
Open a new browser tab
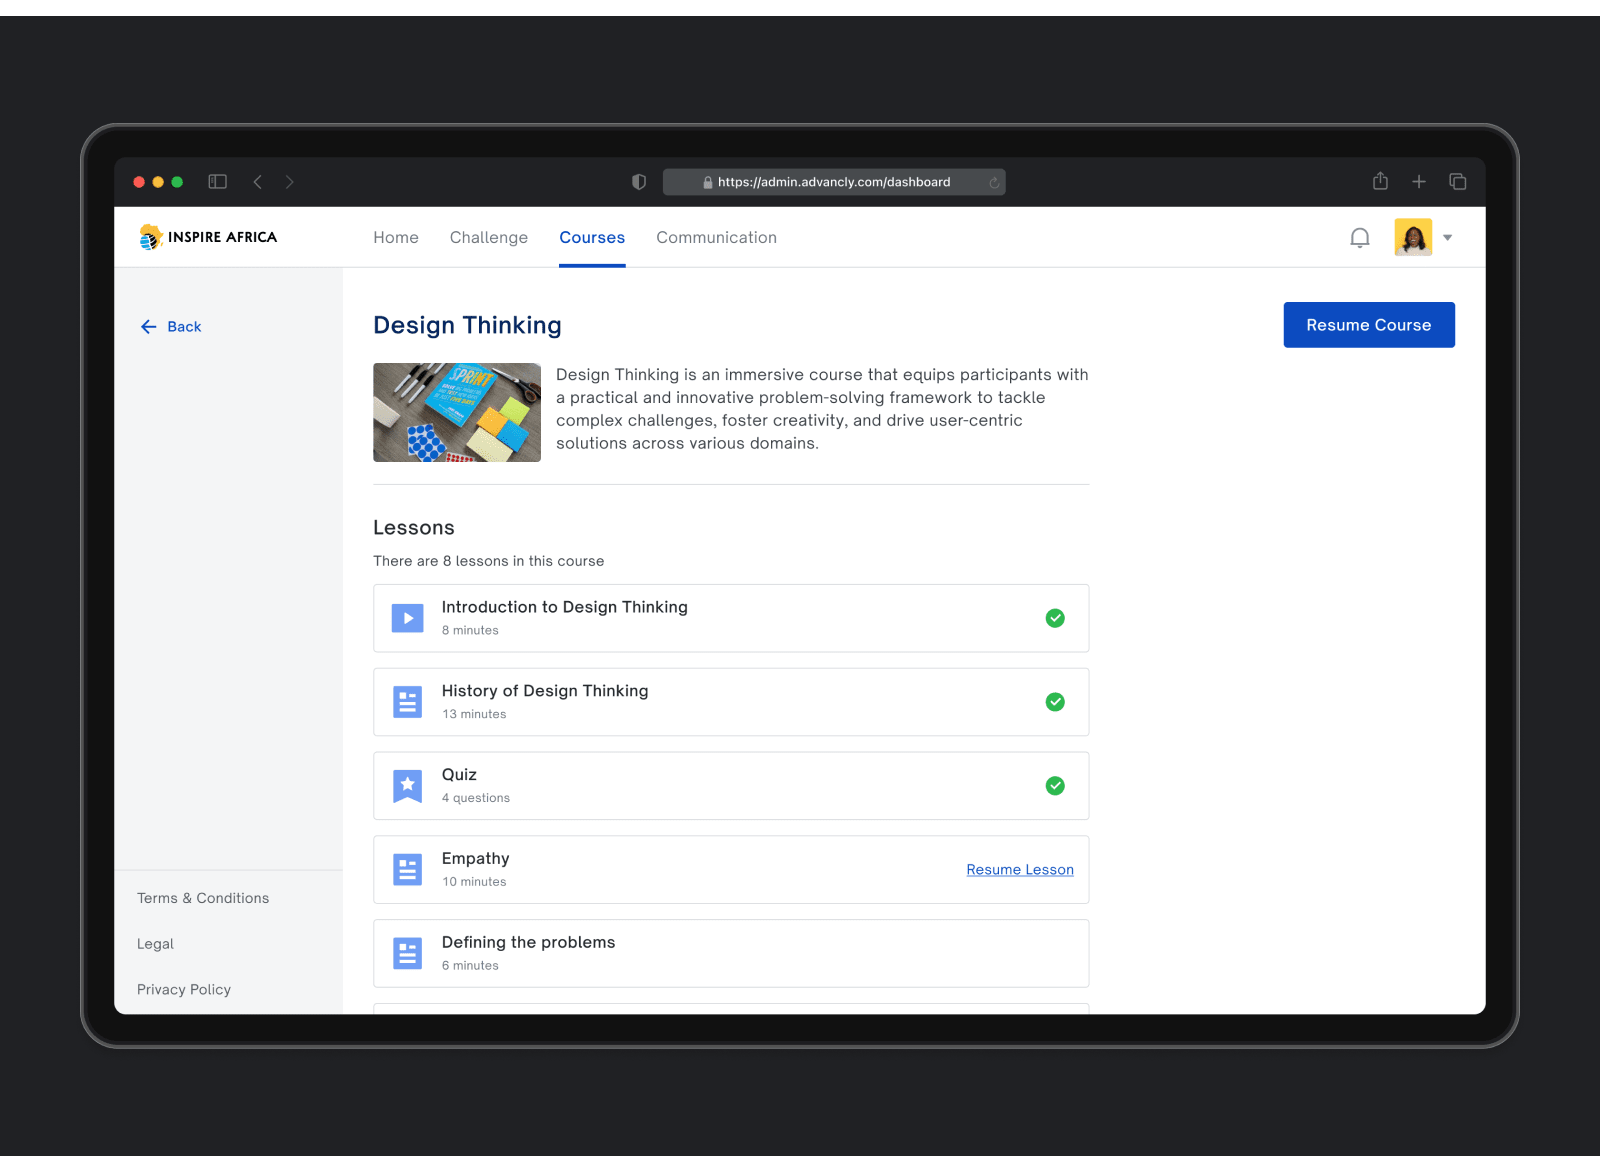click(x=1419, y=182)
